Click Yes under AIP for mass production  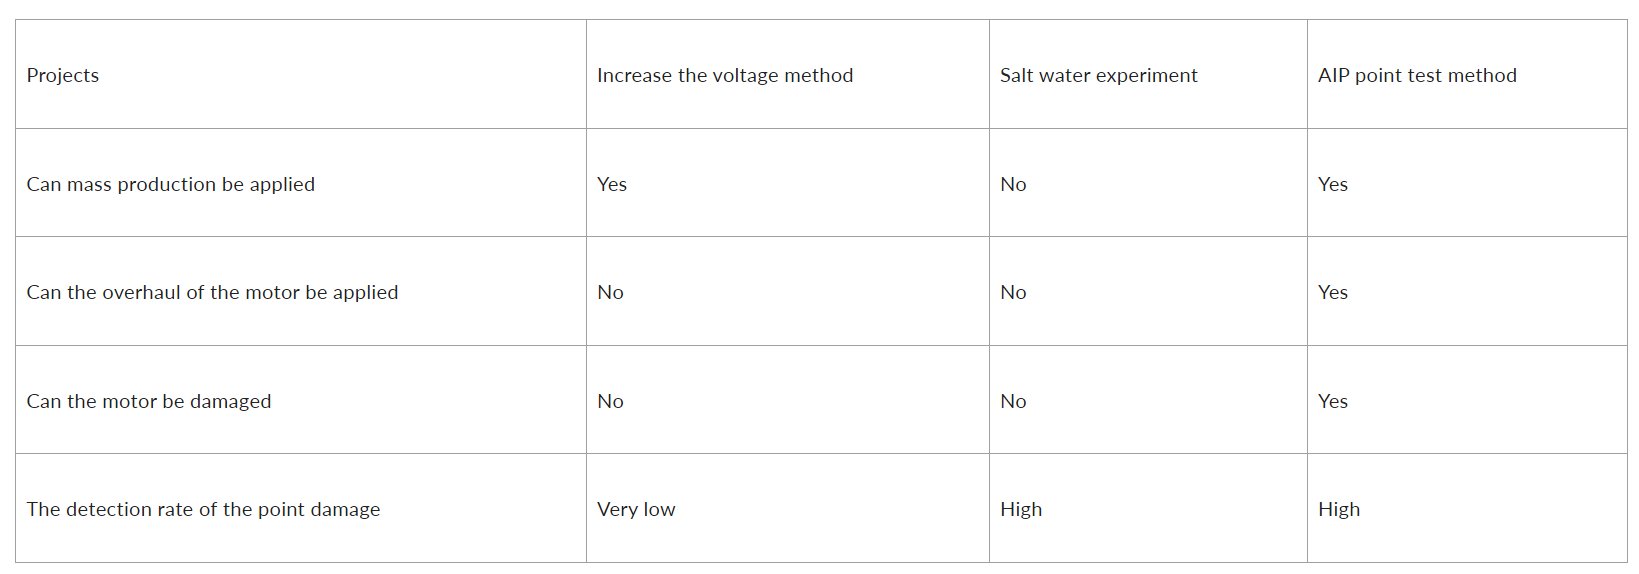(1333, 184)
